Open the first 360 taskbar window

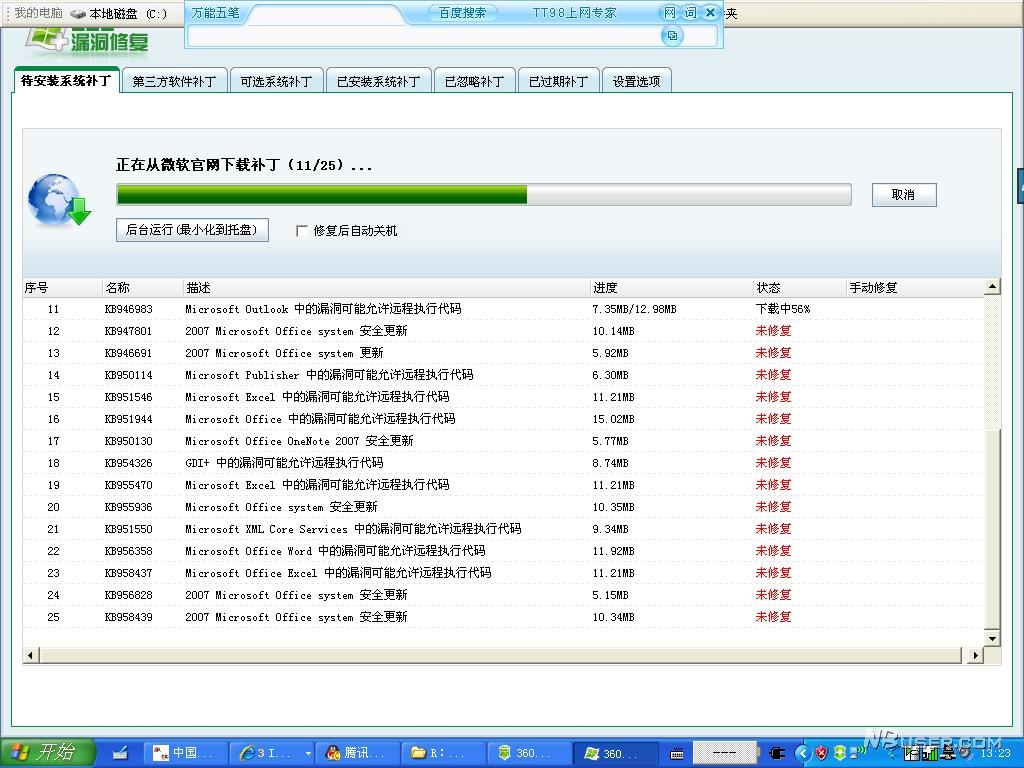tap(528, 753)
